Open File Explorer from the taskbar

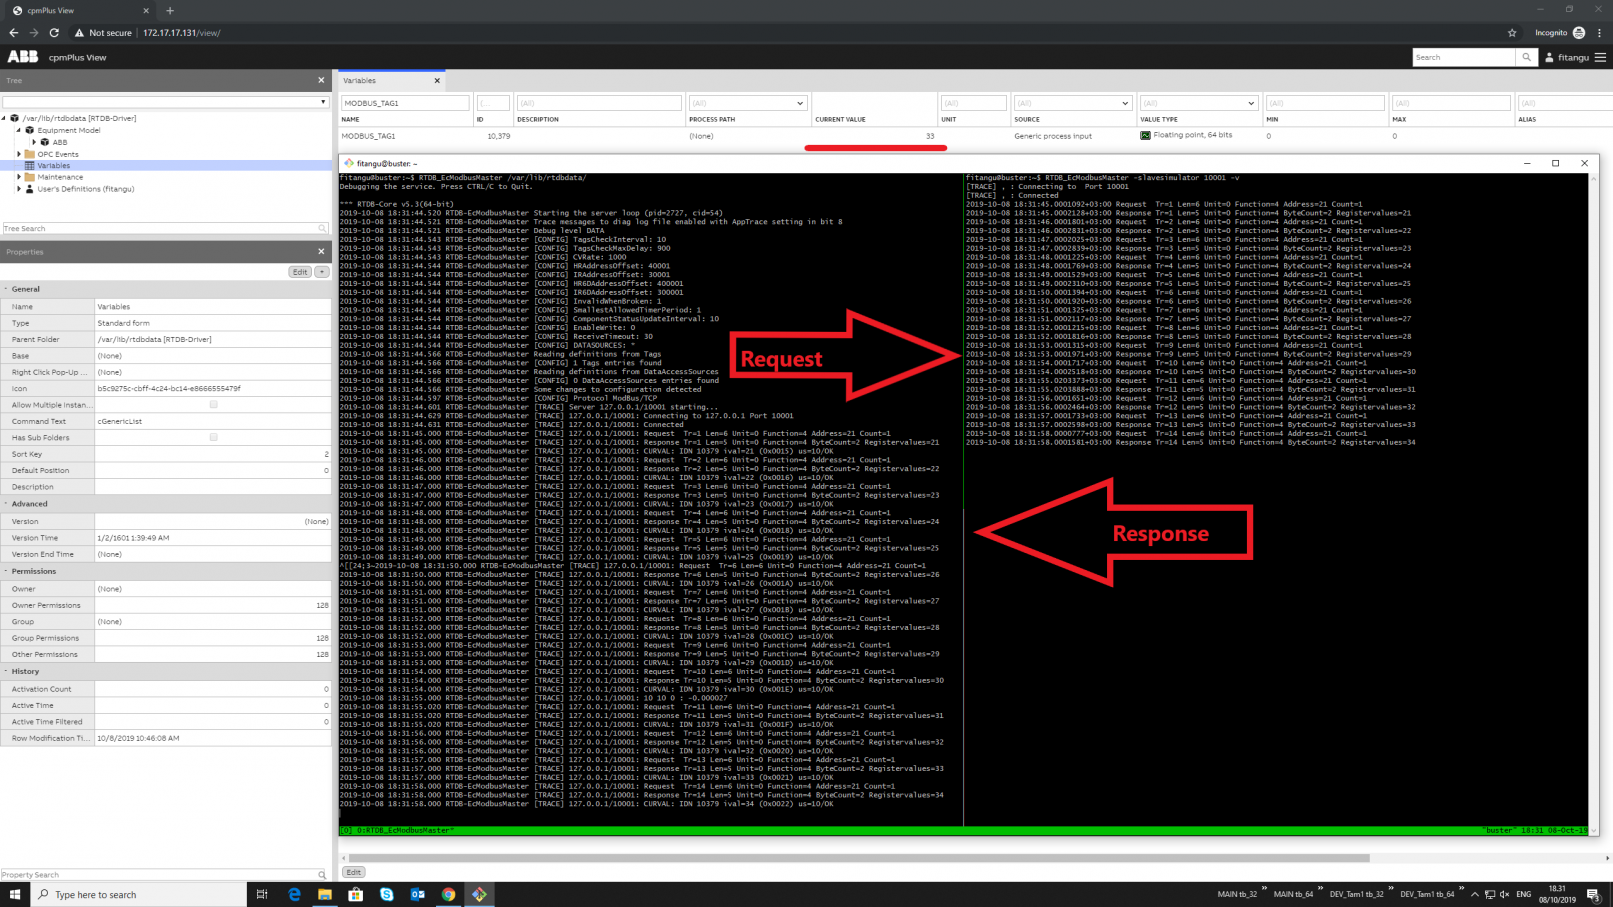(325, 894)
